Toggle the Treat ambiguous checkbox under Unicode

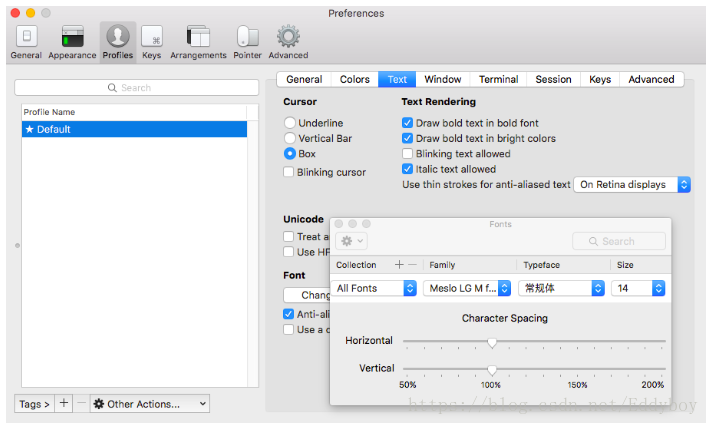[288, 236]
